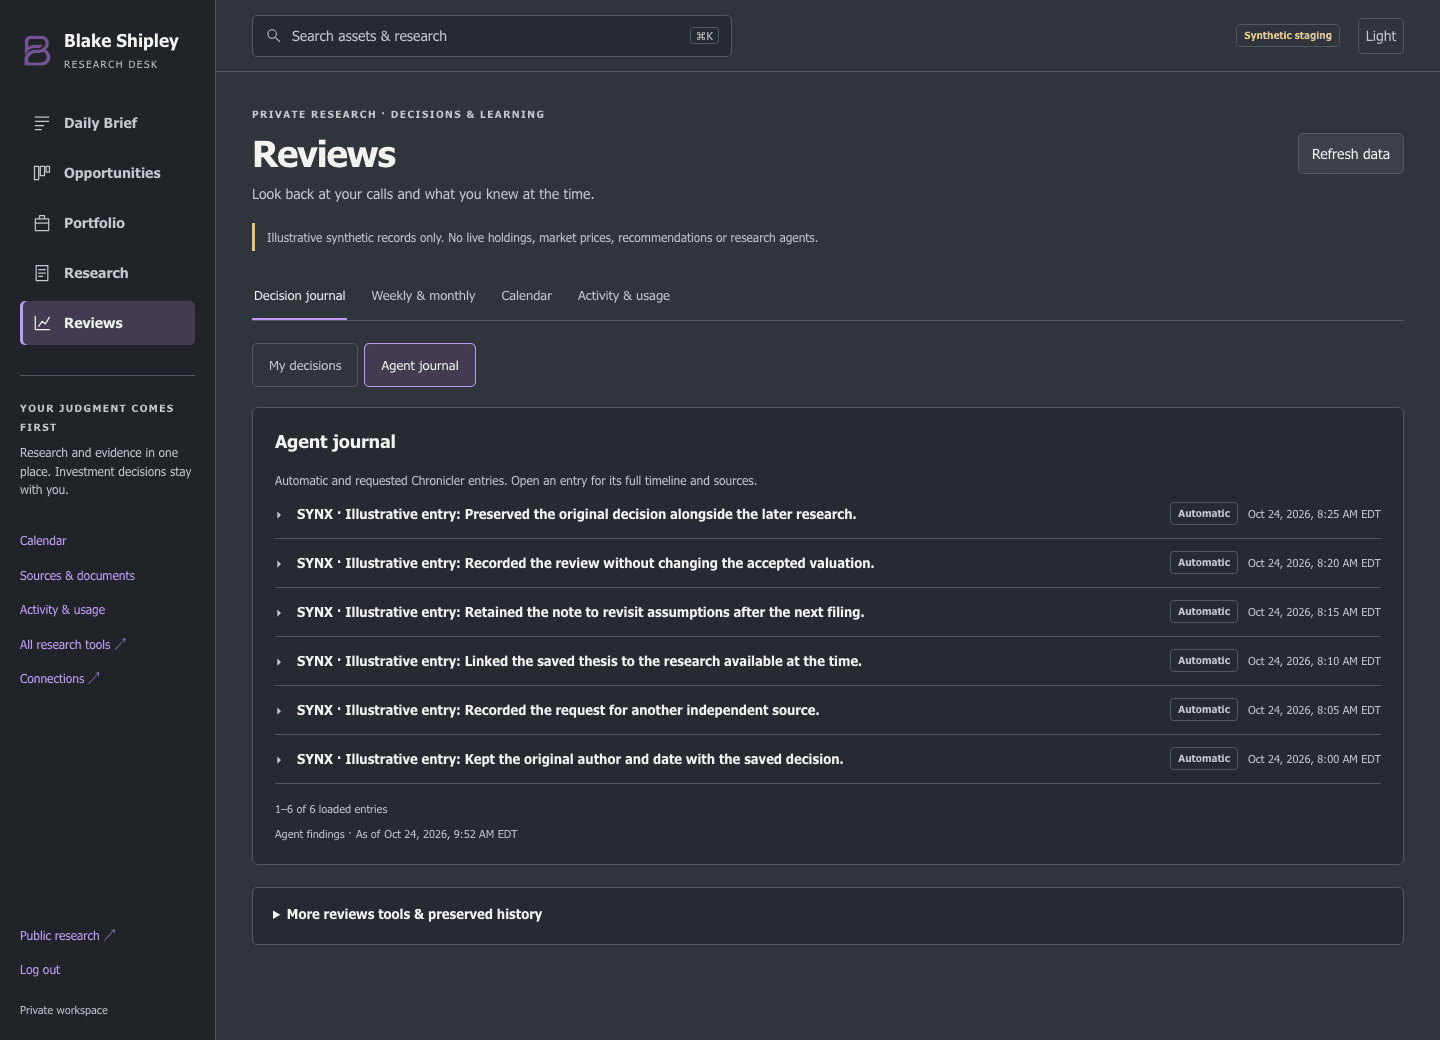Navigate to Portfolio in the sidebar
Screen dimensions: 1440x1040
108,223
